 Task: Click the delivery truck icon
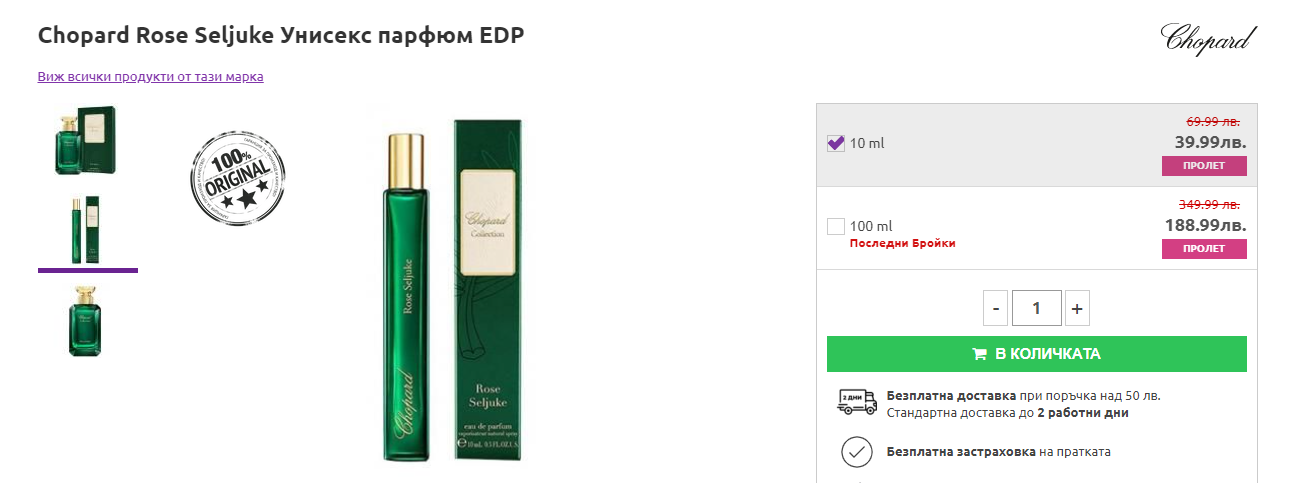855,403
